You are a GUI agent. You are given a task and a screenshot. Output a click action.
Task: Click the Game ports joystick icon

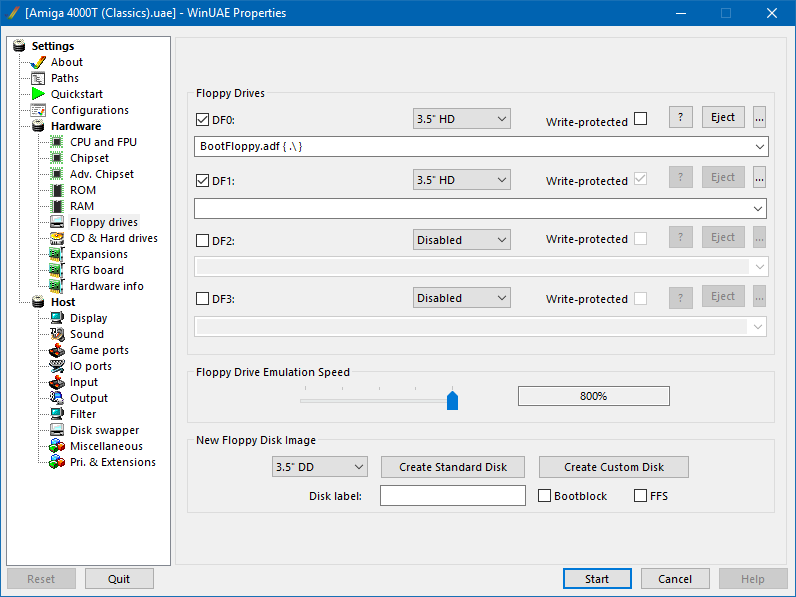coord(57,350)
